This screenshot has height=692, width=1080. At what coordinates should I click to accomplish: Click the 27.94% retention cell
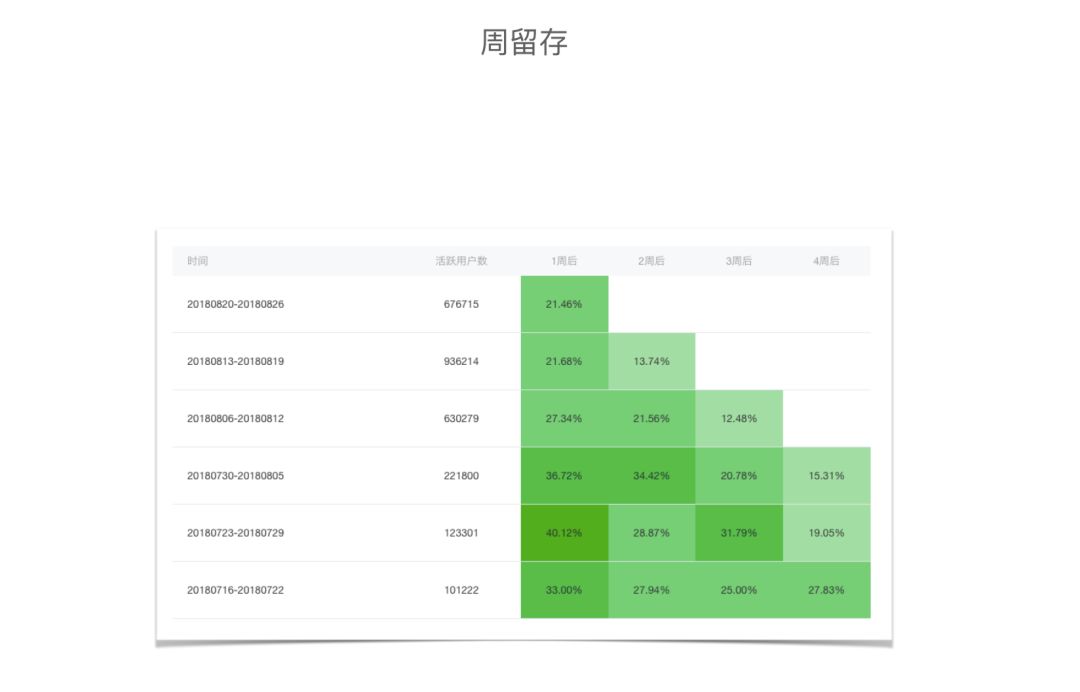point(652,590)
